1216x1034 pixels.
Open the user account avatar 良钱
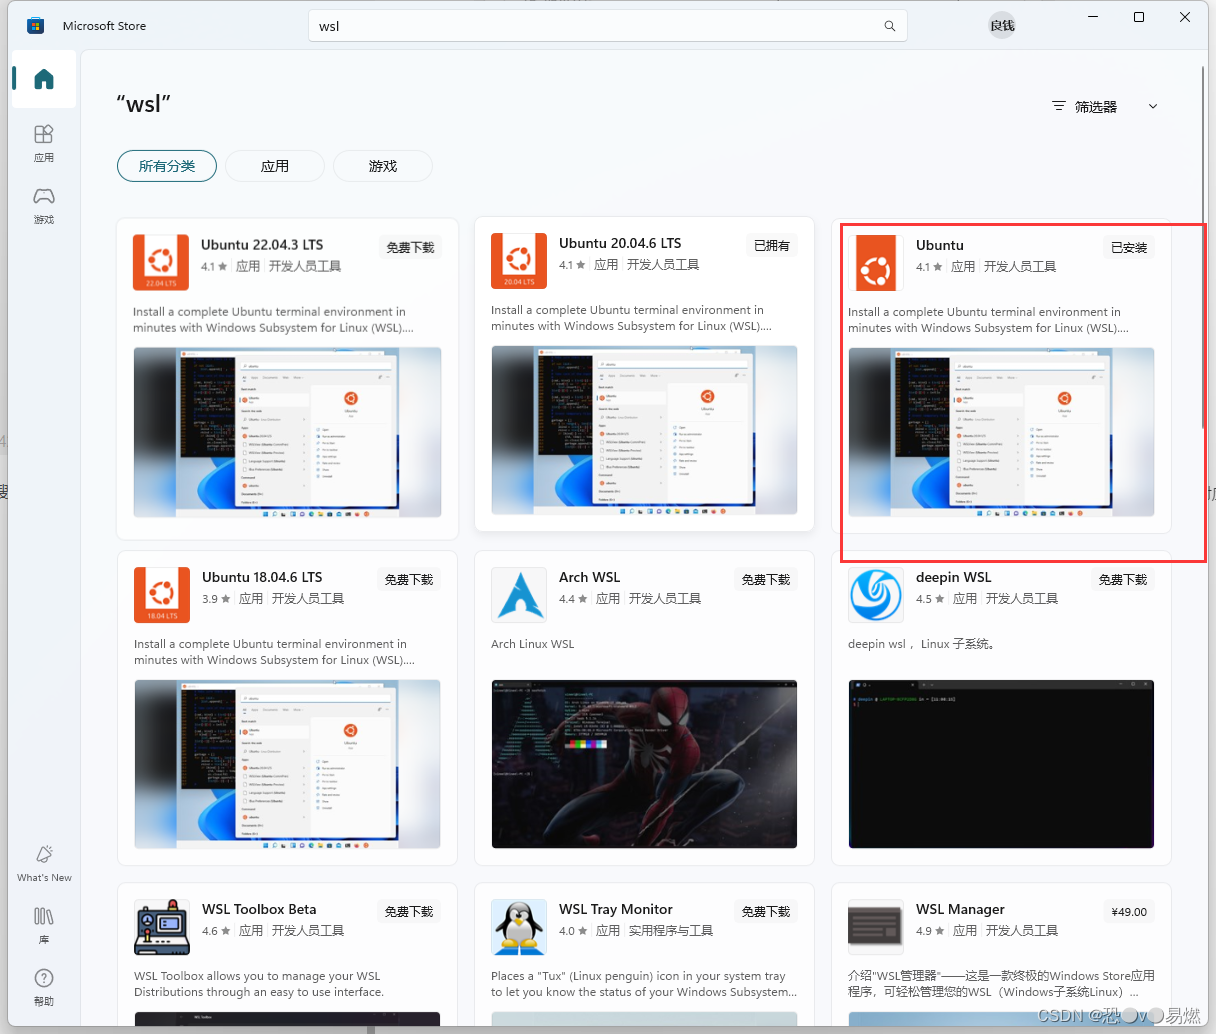coord(1002,26)
